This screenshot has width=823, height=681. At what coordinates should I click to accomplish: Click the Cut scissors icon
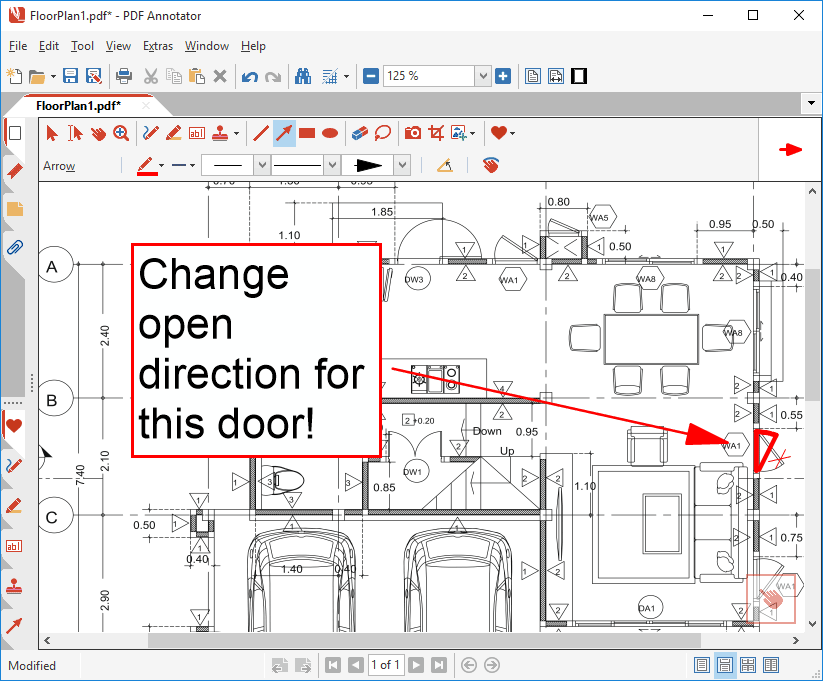coord(151,76)
